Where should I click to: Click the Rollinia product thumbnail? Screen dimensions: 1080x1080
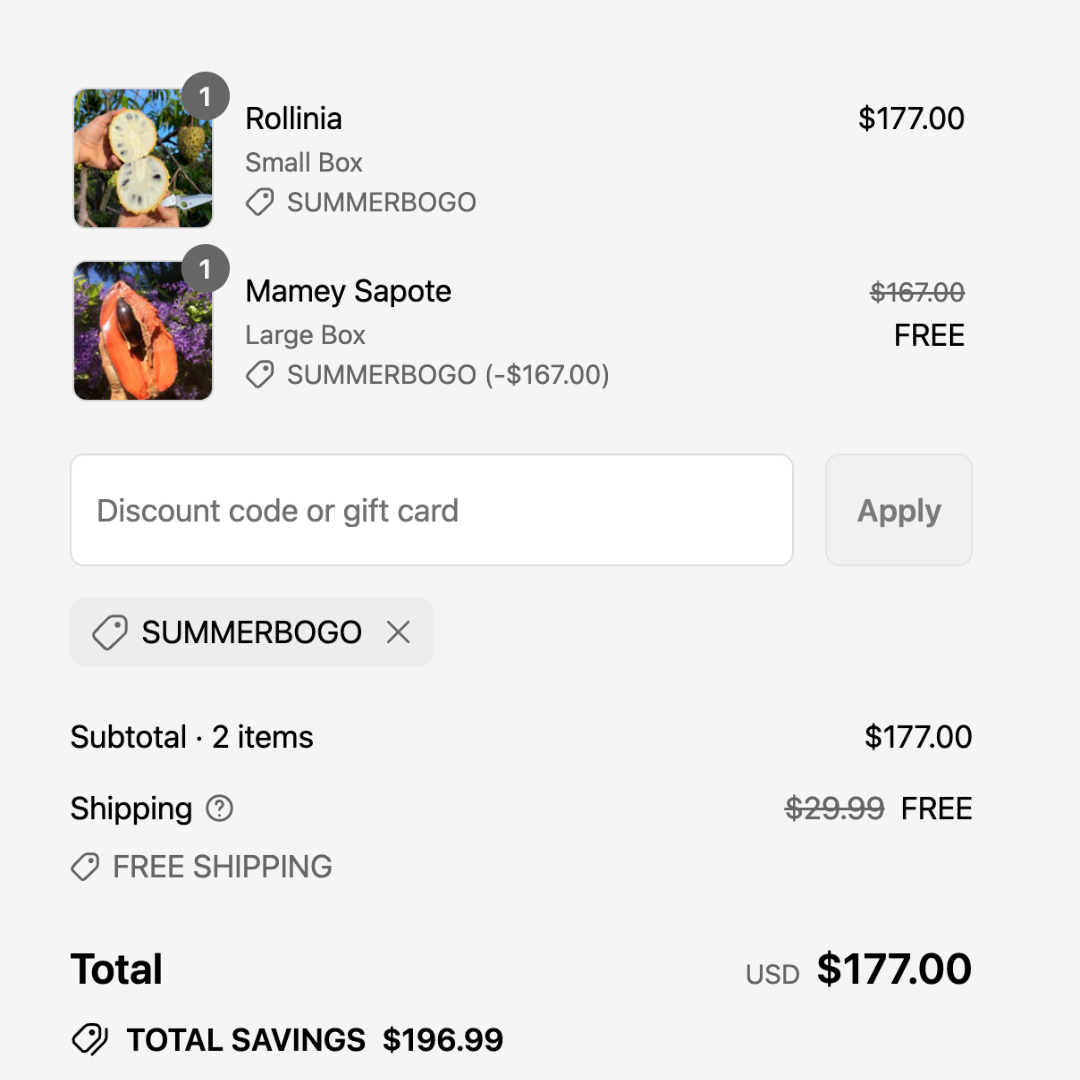(x=143, y=158)
